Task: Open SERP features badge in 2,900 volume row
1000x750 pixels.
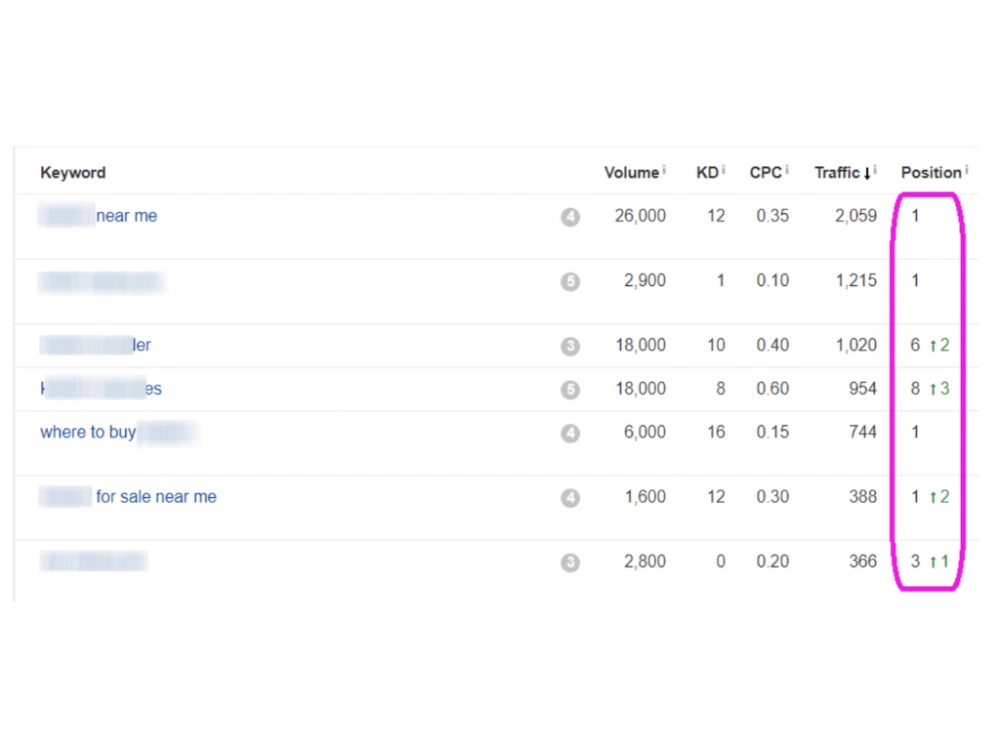Action: coord(570,281)
